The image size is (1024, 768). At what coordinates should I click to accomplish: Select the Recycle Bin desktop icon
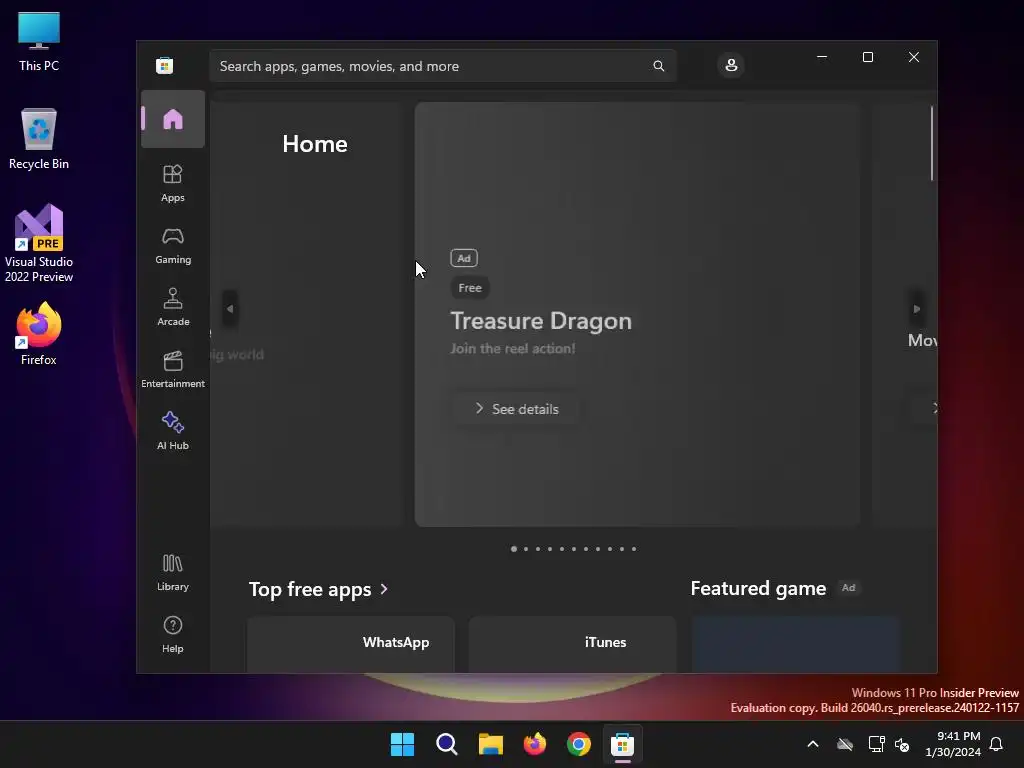tap(39, 139)
